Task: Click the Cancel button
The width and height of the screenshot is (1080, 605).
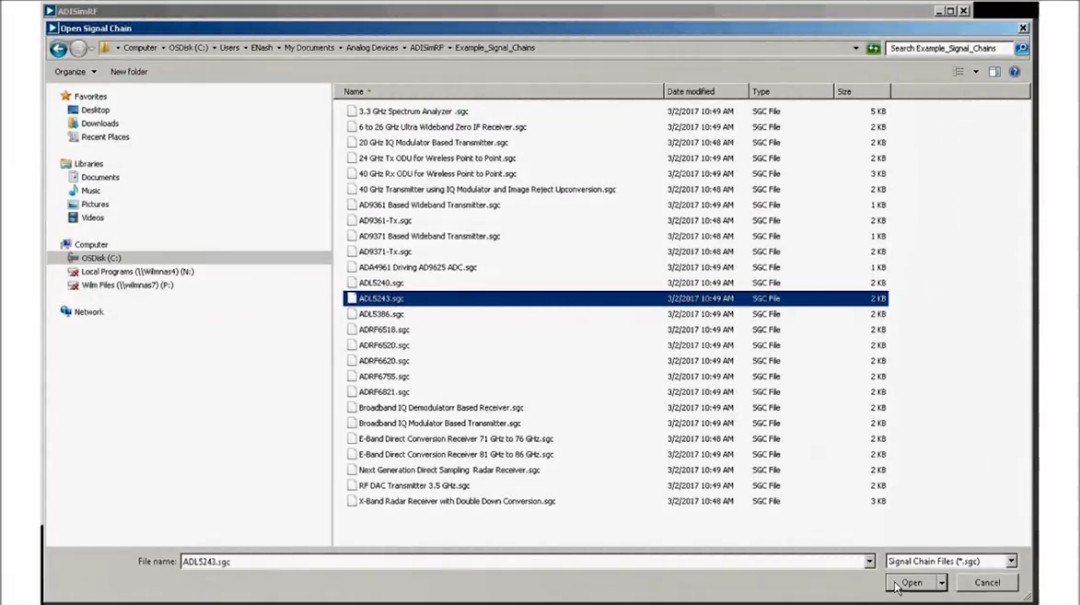Action: click(x=987, y=583)
